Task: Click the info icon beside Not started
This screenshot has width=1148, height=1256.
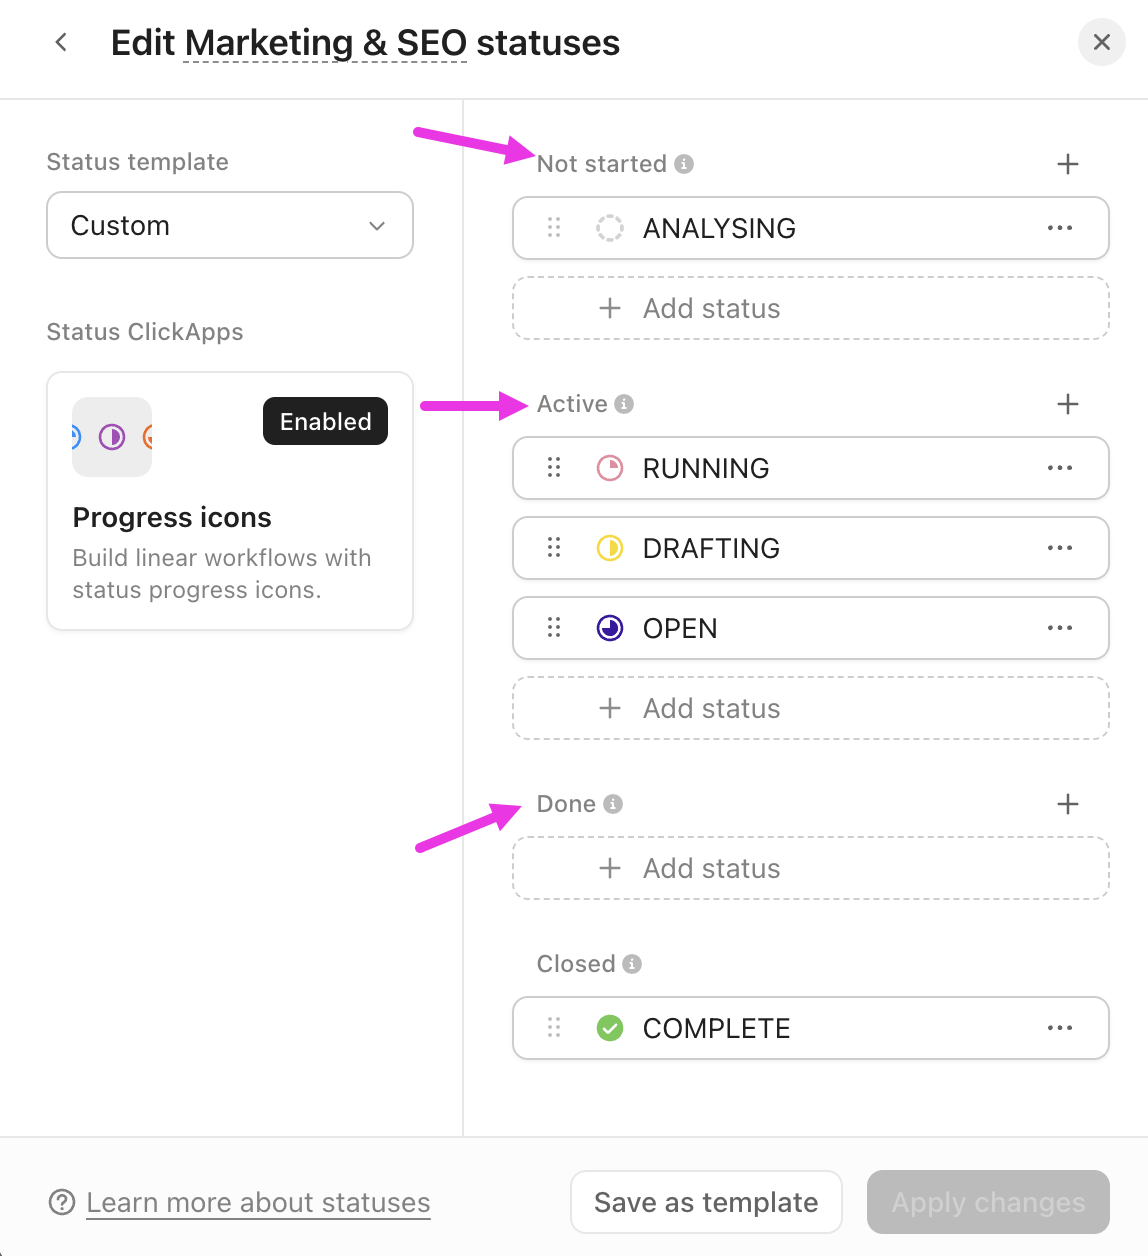Action: [x=684, y=163]
